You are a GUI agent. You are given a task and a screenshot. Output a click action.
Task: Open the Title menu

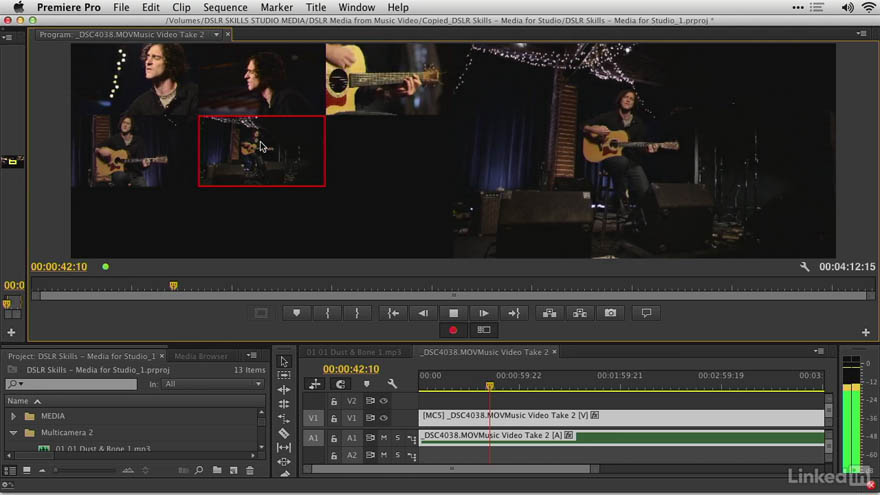point(315,7)
